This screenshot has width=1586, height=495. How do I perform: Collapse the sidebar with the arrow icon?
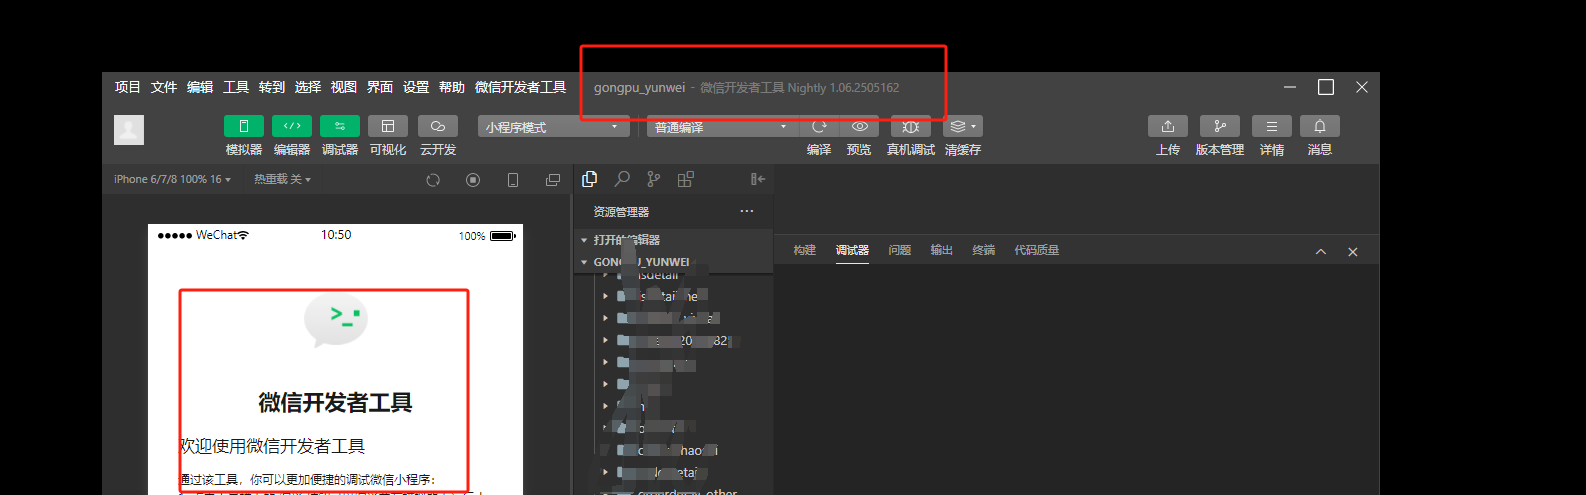coord(758,179)
